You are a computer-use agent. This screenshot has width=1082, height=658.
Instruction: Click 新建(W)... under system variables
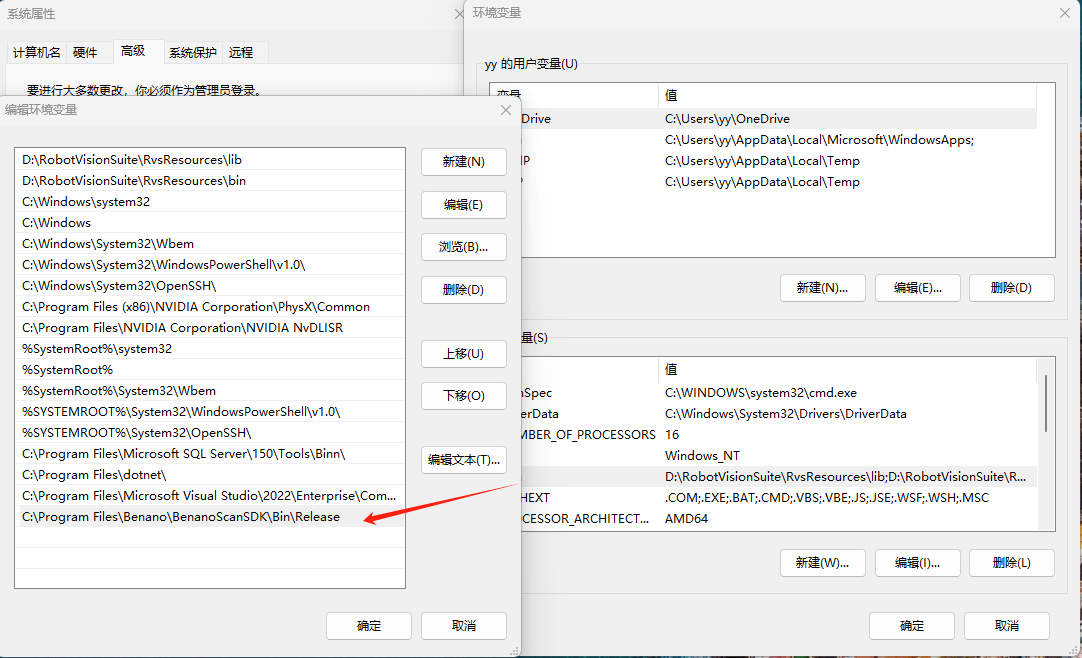click(822, 563)
